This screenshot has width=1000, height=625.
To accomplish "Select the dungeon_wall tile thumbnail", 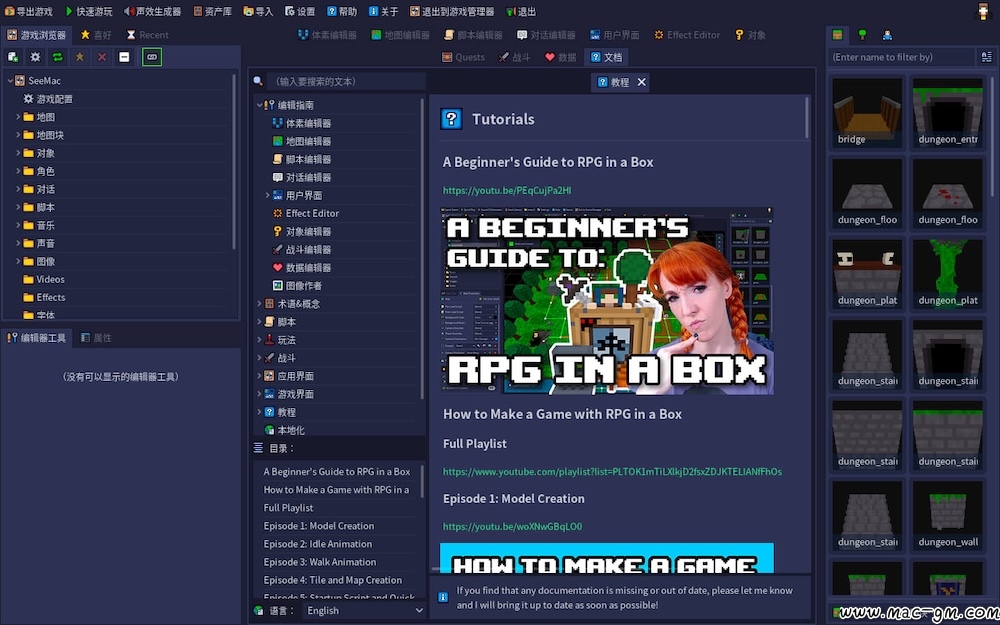I will click(948, 515).
